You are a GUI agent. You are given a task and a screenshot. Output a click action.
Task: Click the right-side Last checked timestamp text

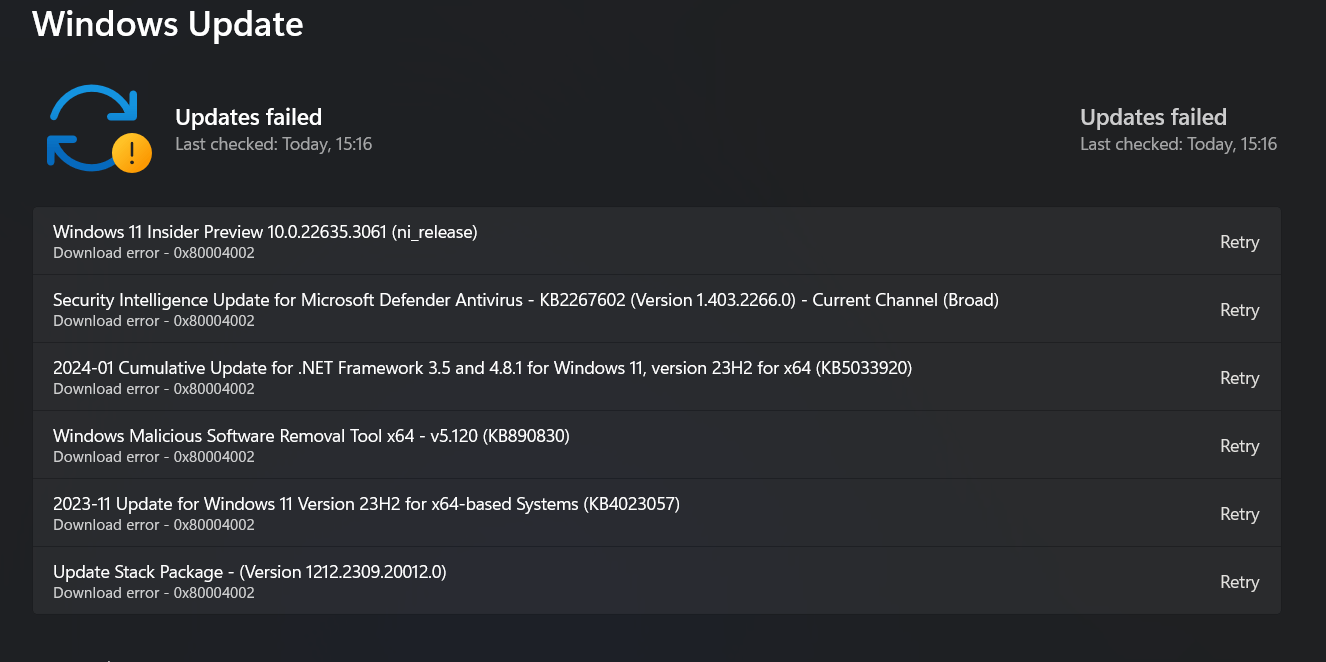click(x=1178, y=144)
